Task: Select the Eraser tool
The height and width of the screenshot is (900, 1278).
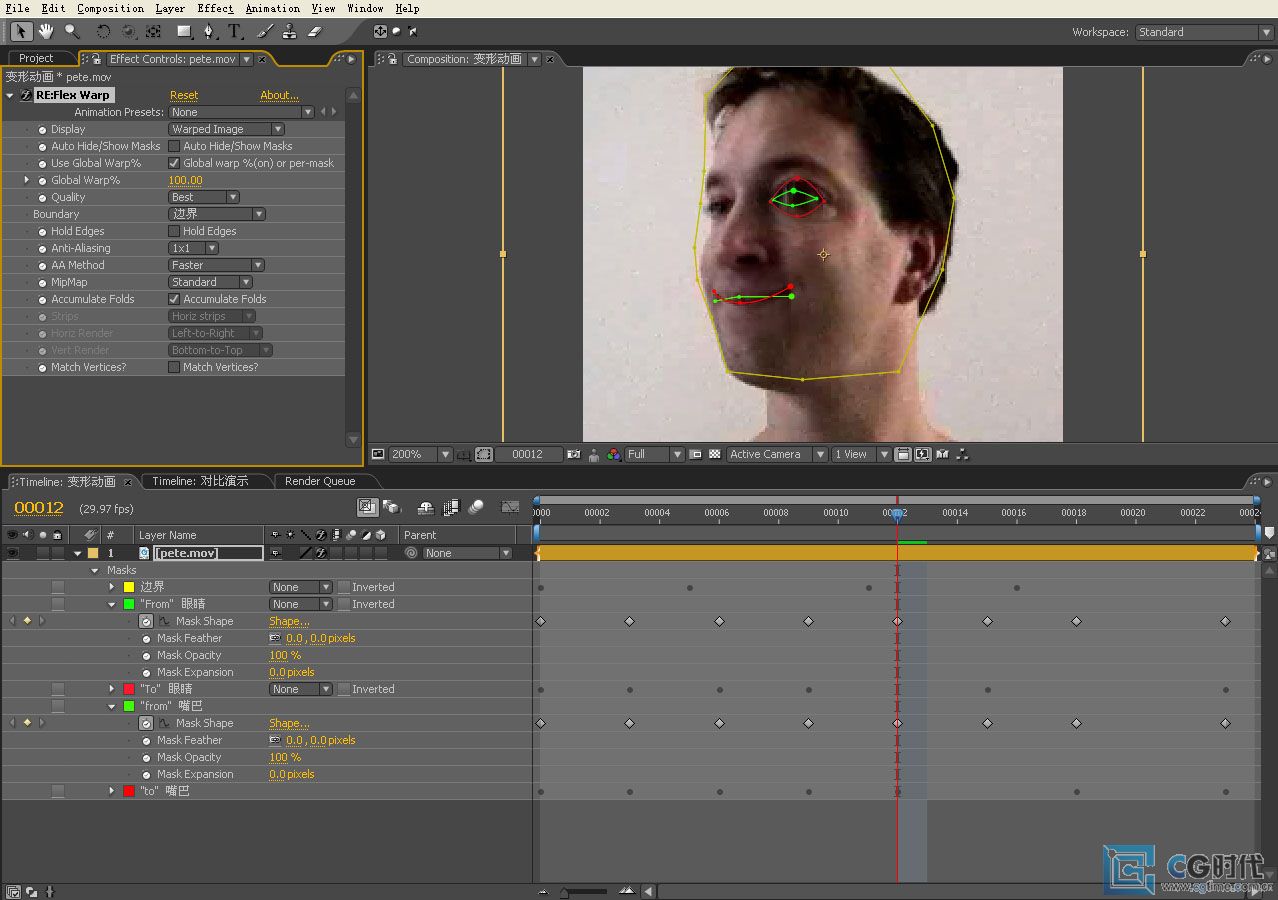Action: click(314, 32)
